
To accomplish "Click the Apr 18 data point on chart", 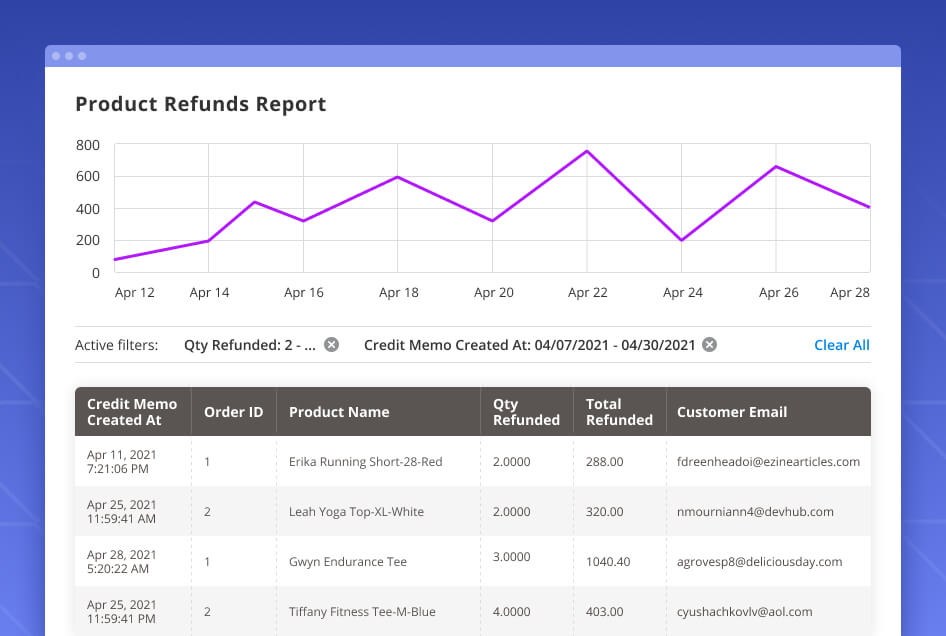I will [397, 177].
